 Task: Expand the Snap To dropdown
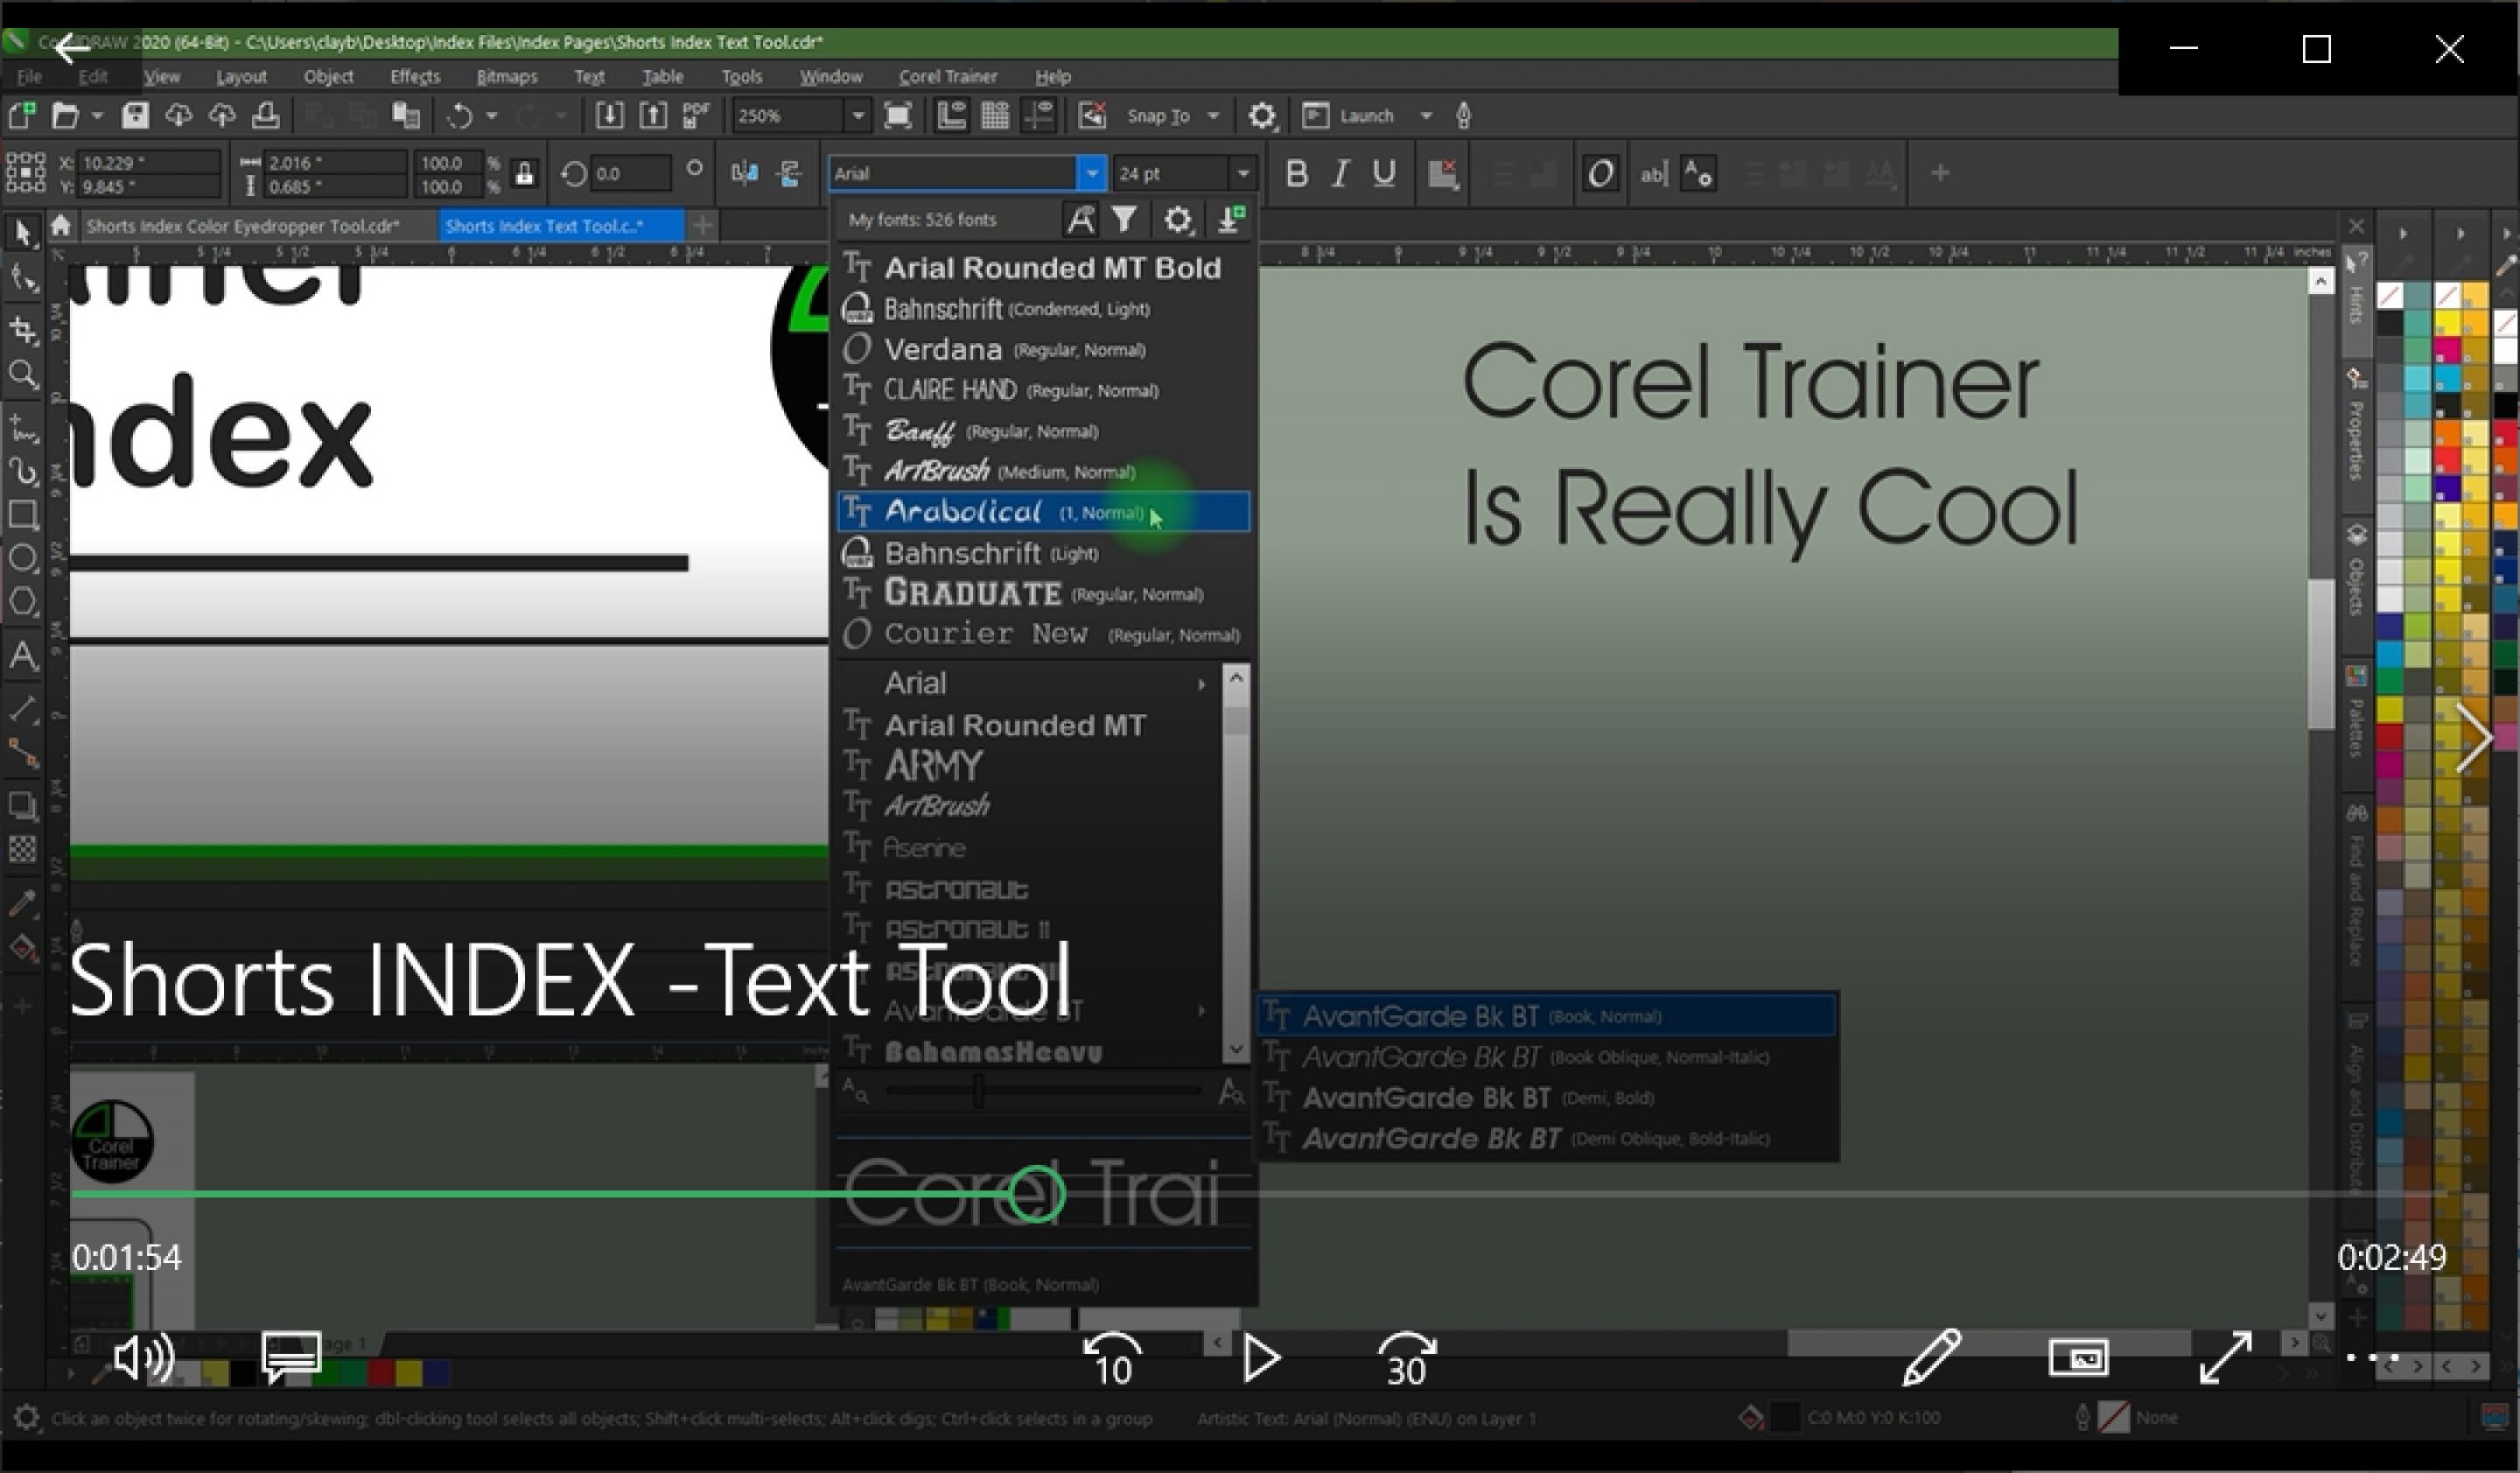coord(1213,116)
